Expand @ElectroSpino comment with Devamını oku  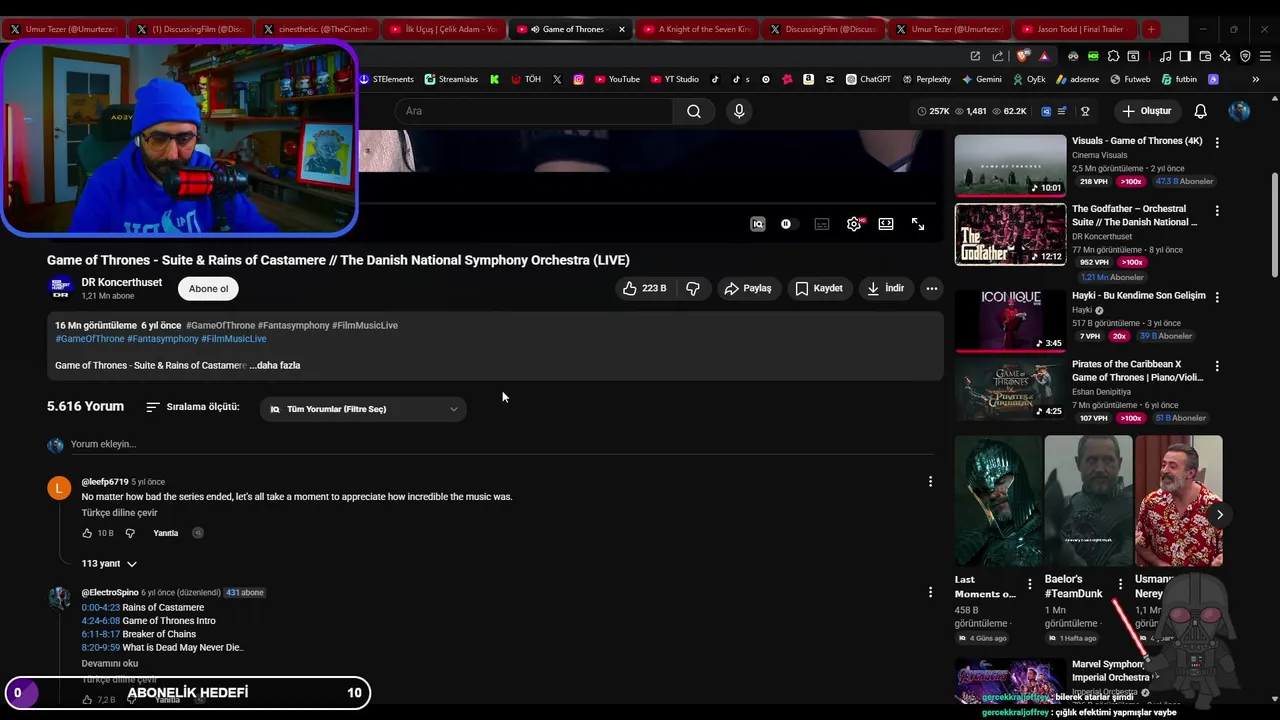click(x=110, y=663)
